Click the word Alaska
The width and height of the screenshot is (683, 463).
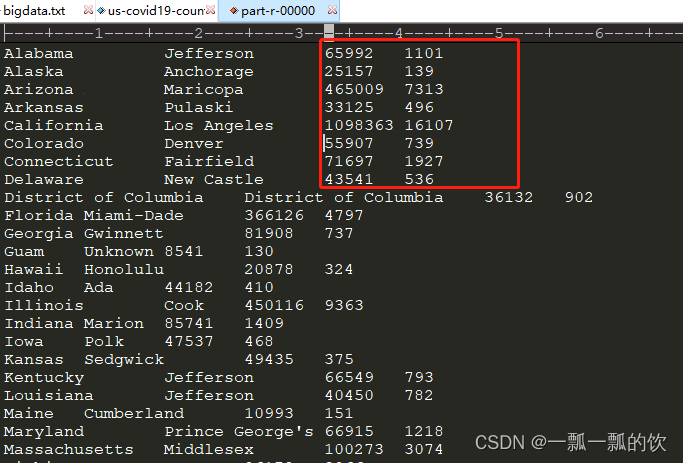pyautogui.click(x=34, y=71)
